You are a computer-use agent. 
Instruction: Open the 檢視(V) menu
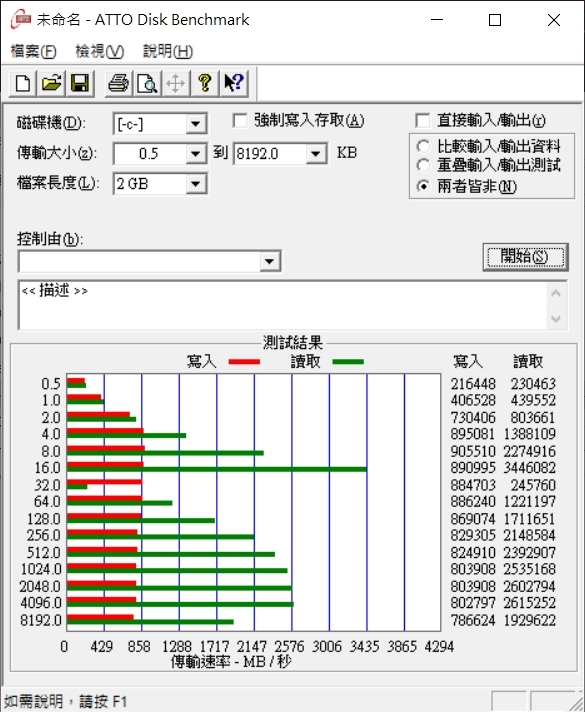(99, 51)
